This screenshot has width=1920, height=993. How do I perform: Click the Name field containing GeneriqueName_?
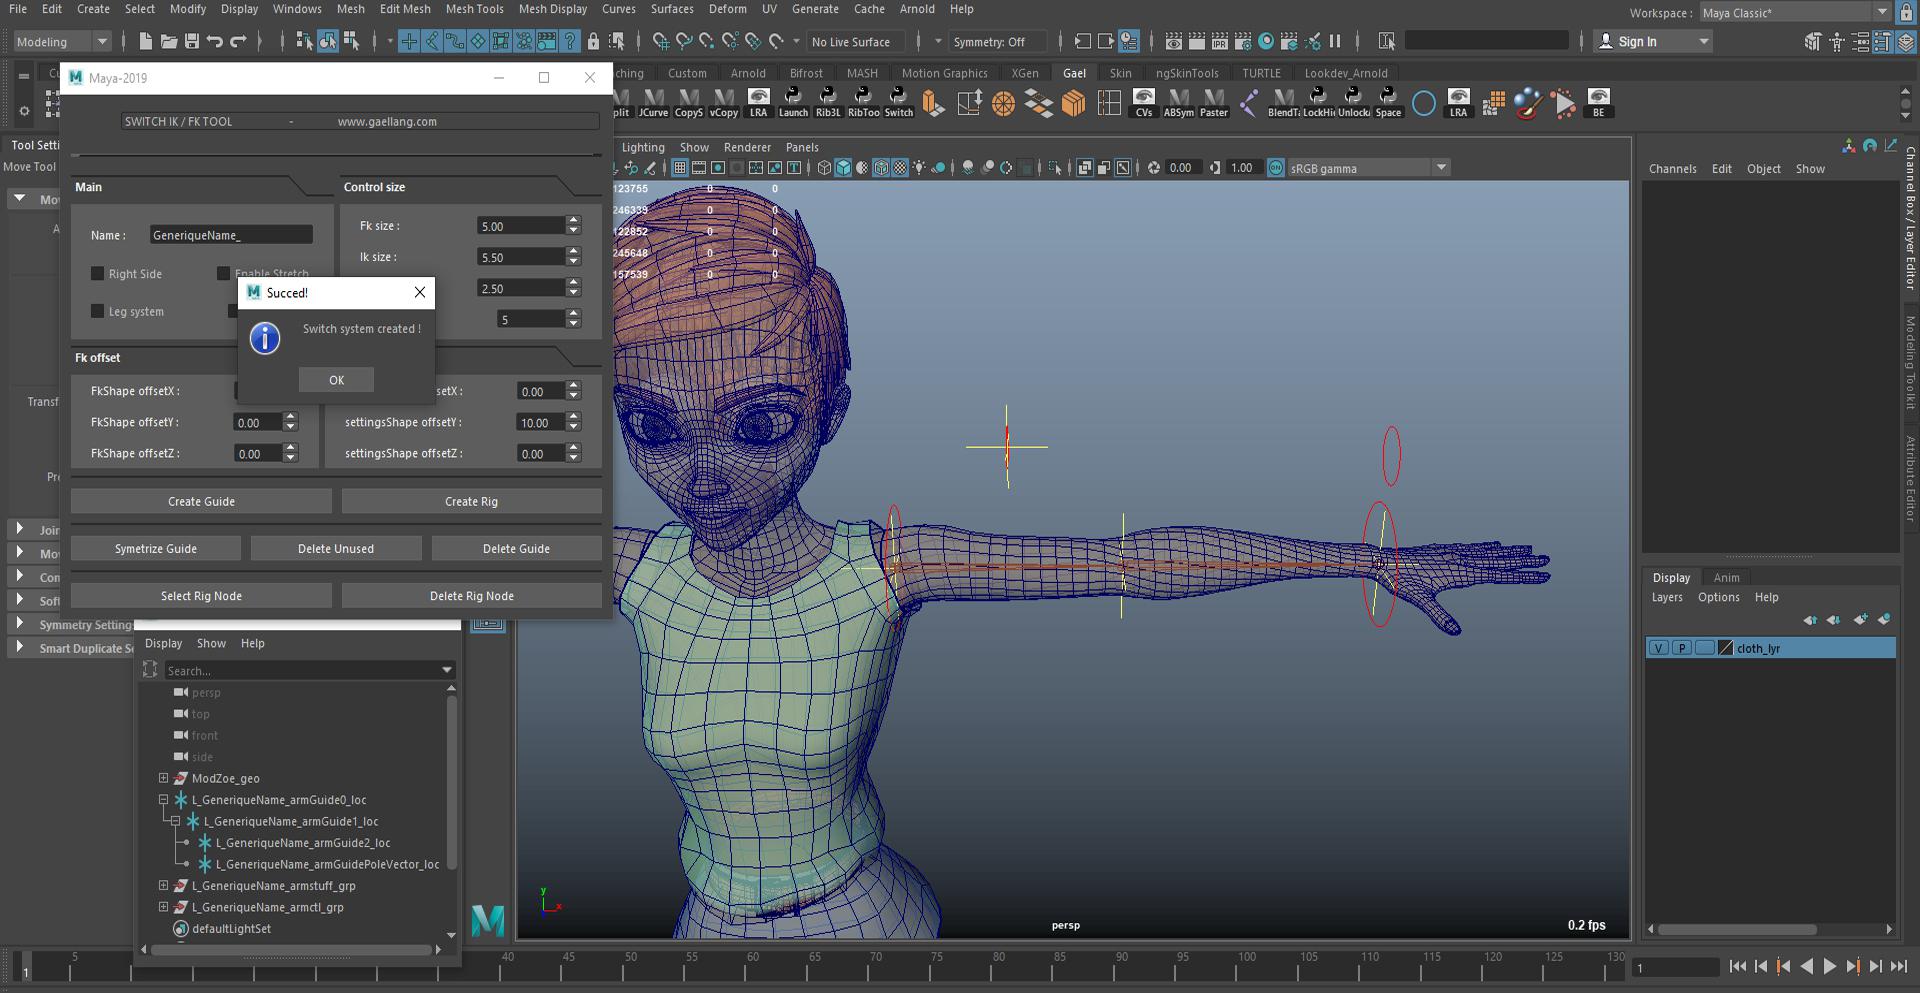230,235
